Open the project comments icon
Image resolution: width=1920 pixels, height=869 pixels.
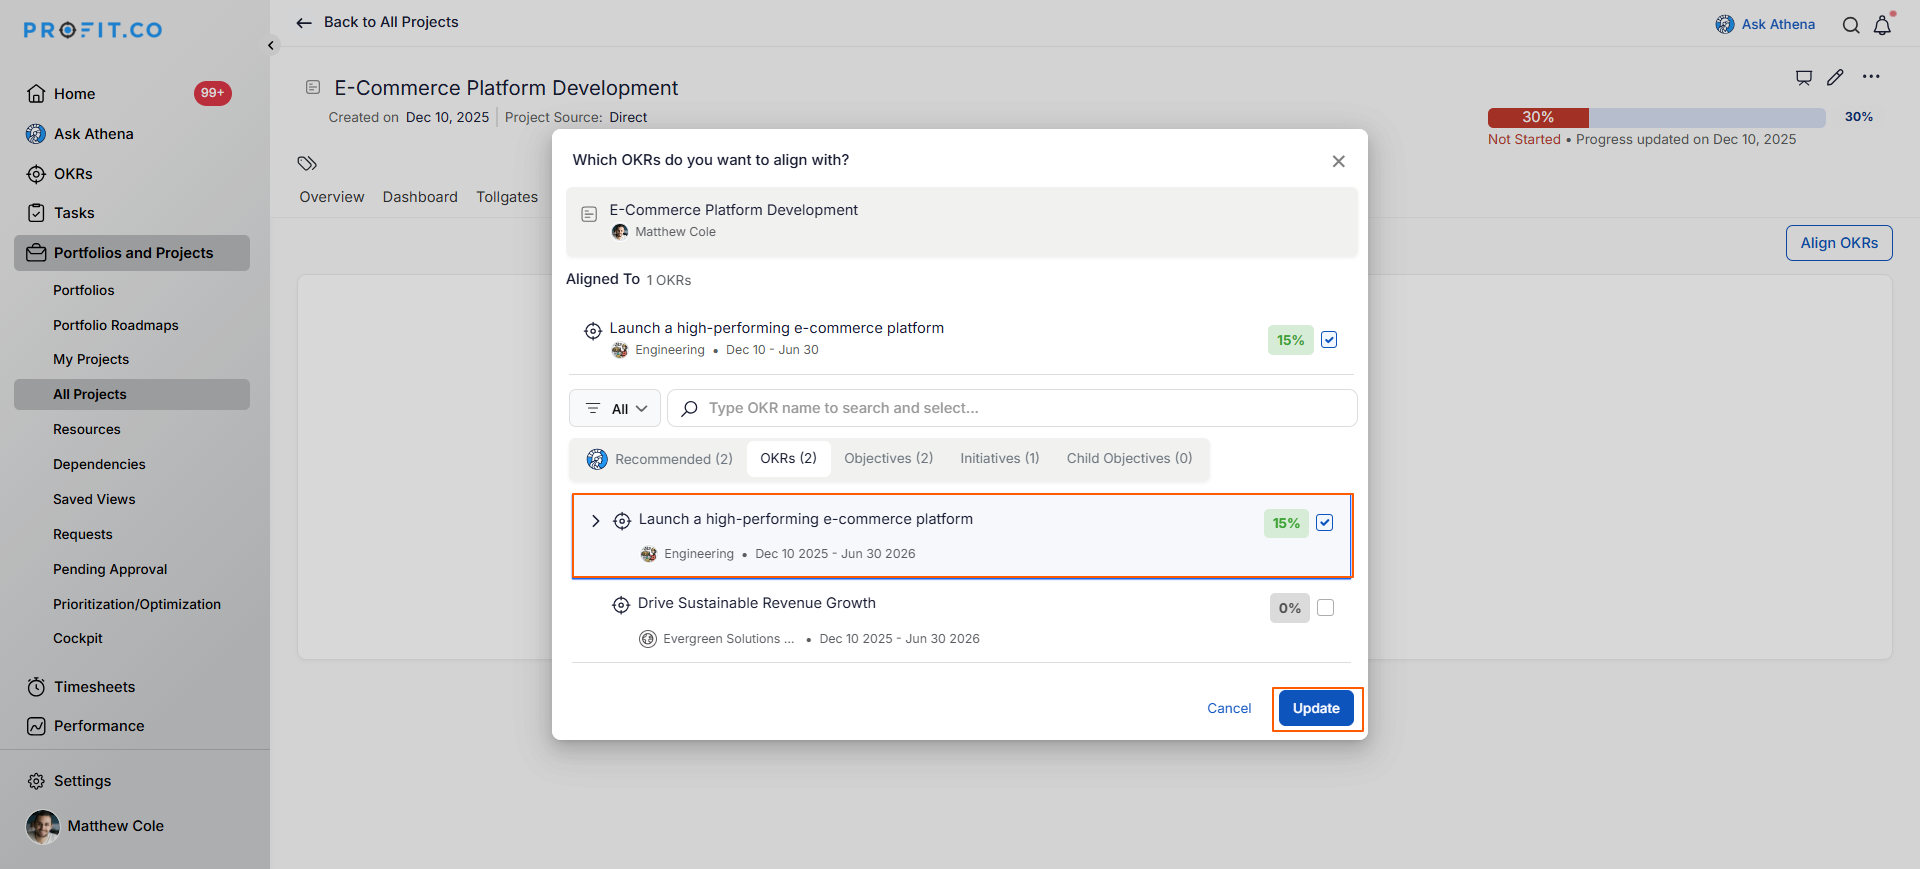(1804, 77)
